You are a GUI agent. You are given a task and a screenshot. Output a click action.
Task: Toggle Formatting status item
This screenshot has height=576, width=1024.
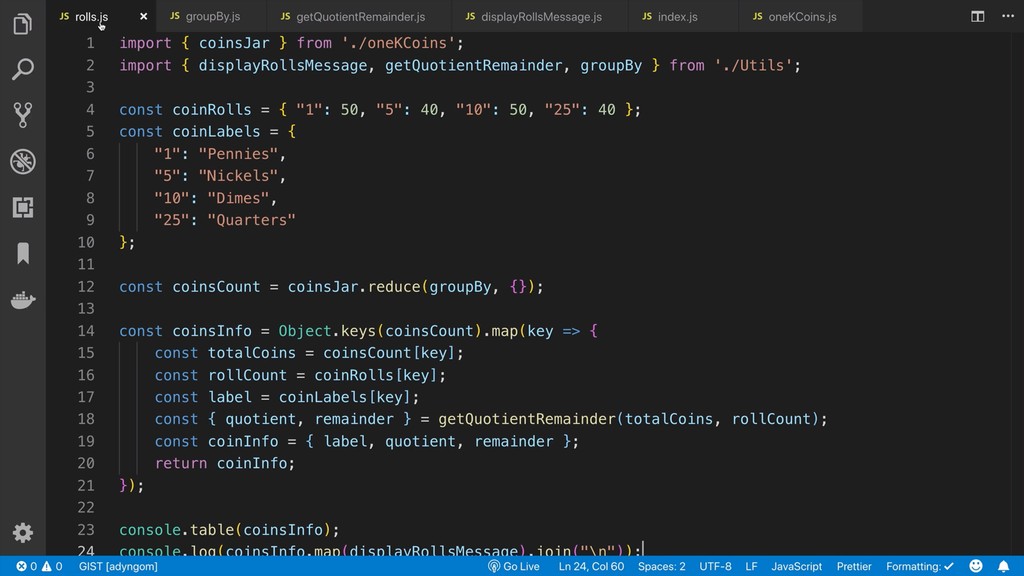(920, 566)
